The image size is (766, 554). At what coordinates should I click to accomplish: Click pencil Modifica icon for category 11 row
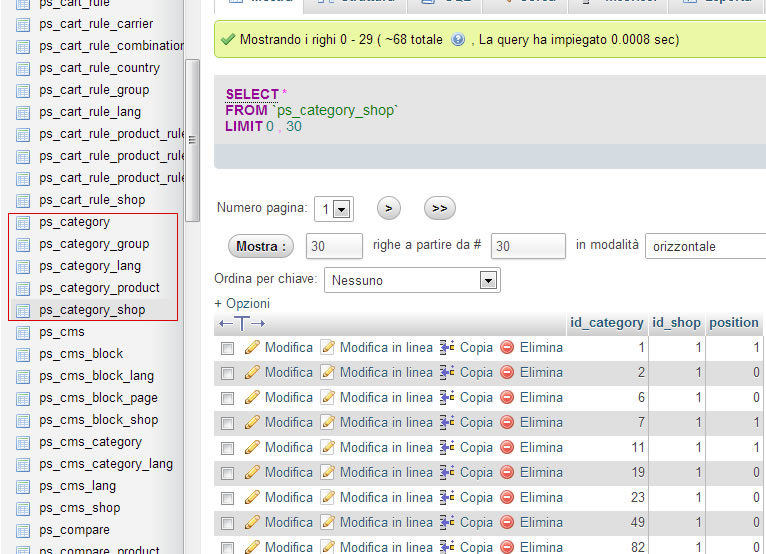click(x=252, y=447)
